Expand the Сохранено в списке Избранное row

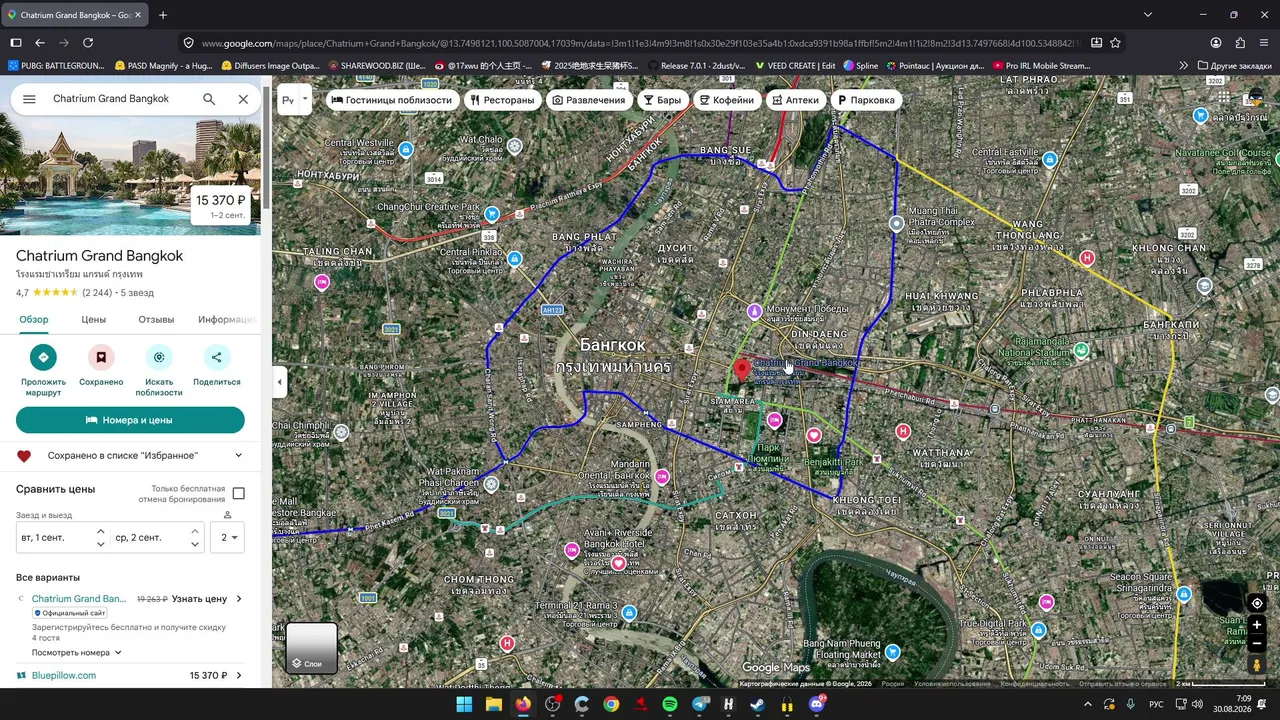click(130, 456)
